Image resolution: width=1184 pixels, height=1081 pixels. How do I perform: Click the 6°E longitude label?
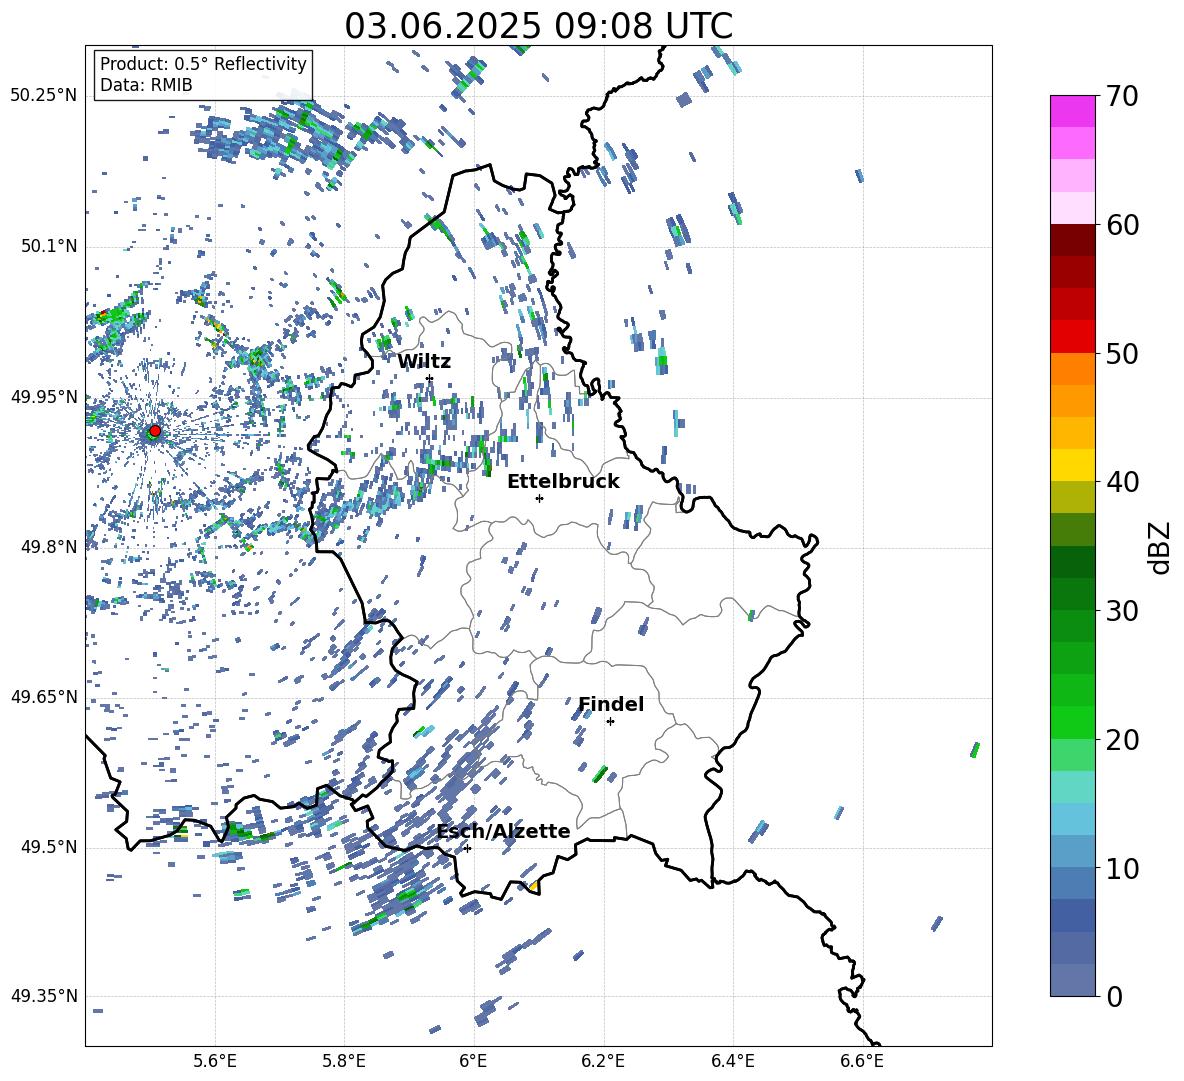[x=473, y=1061]
